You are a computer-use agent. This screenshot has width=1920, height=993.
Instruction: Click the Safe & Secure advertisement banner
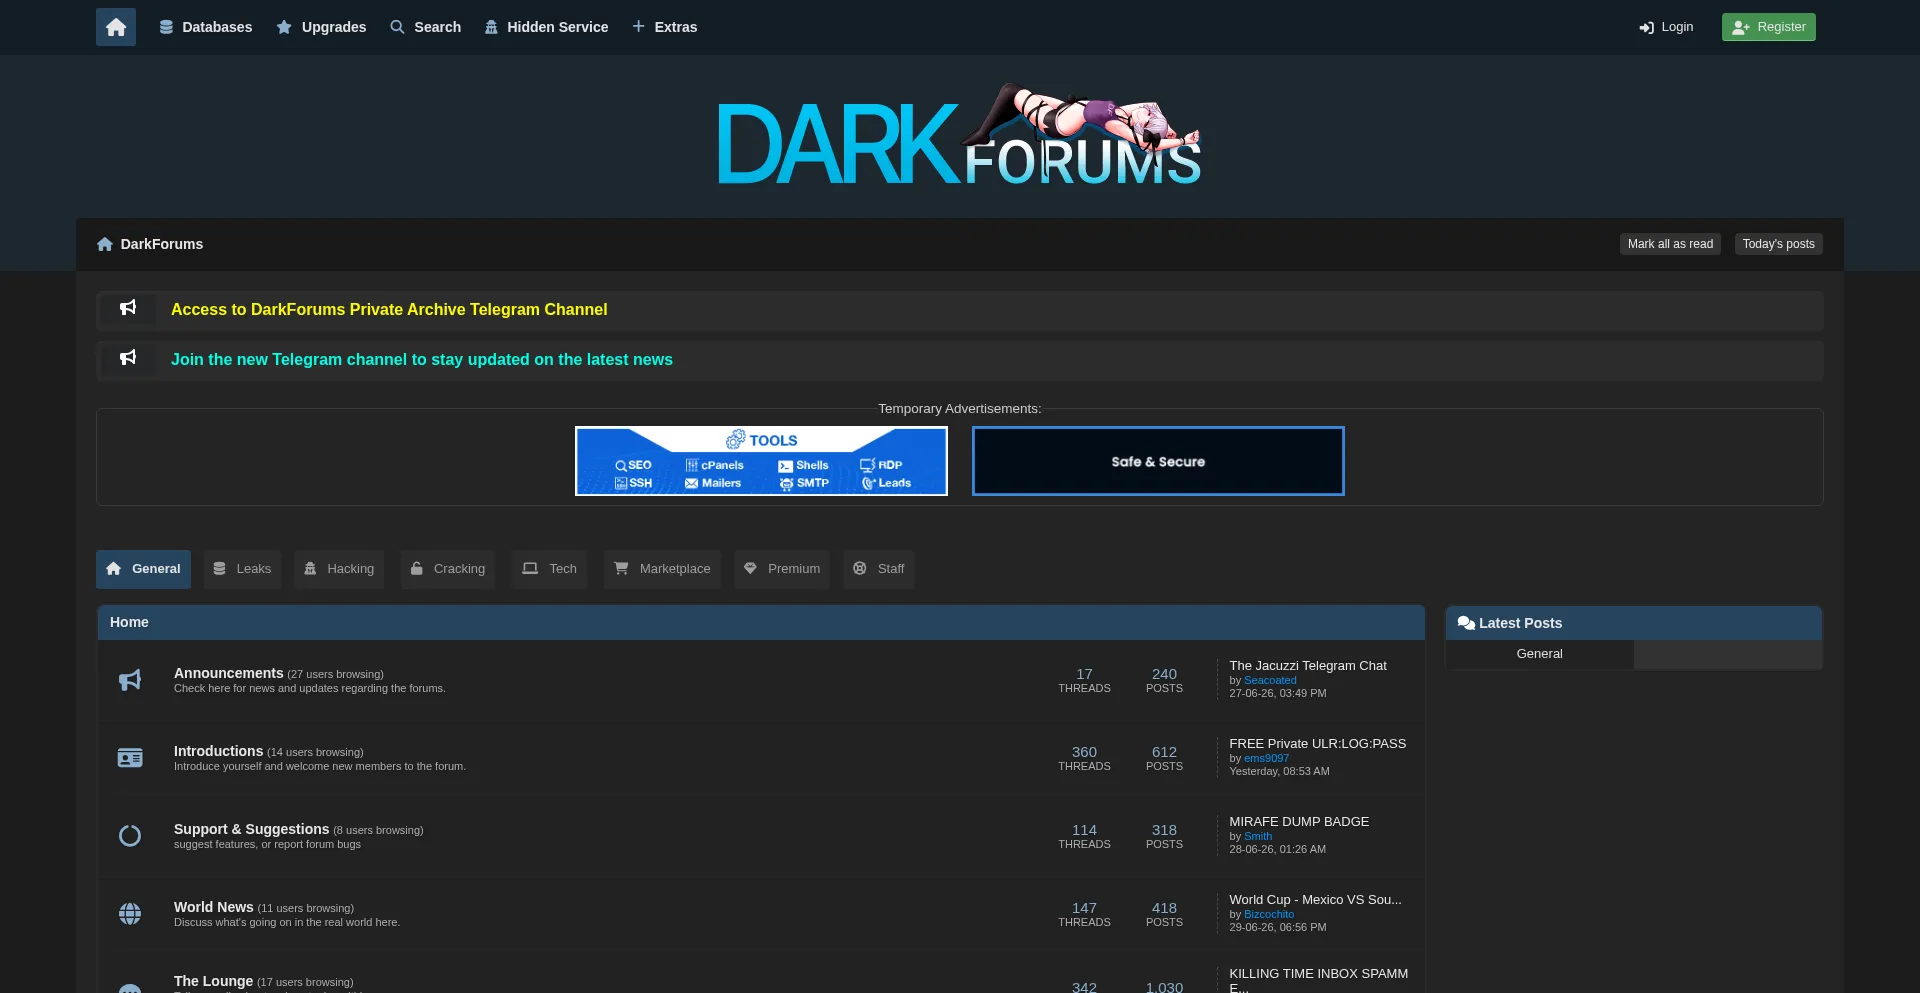[x=1158, y=461]
